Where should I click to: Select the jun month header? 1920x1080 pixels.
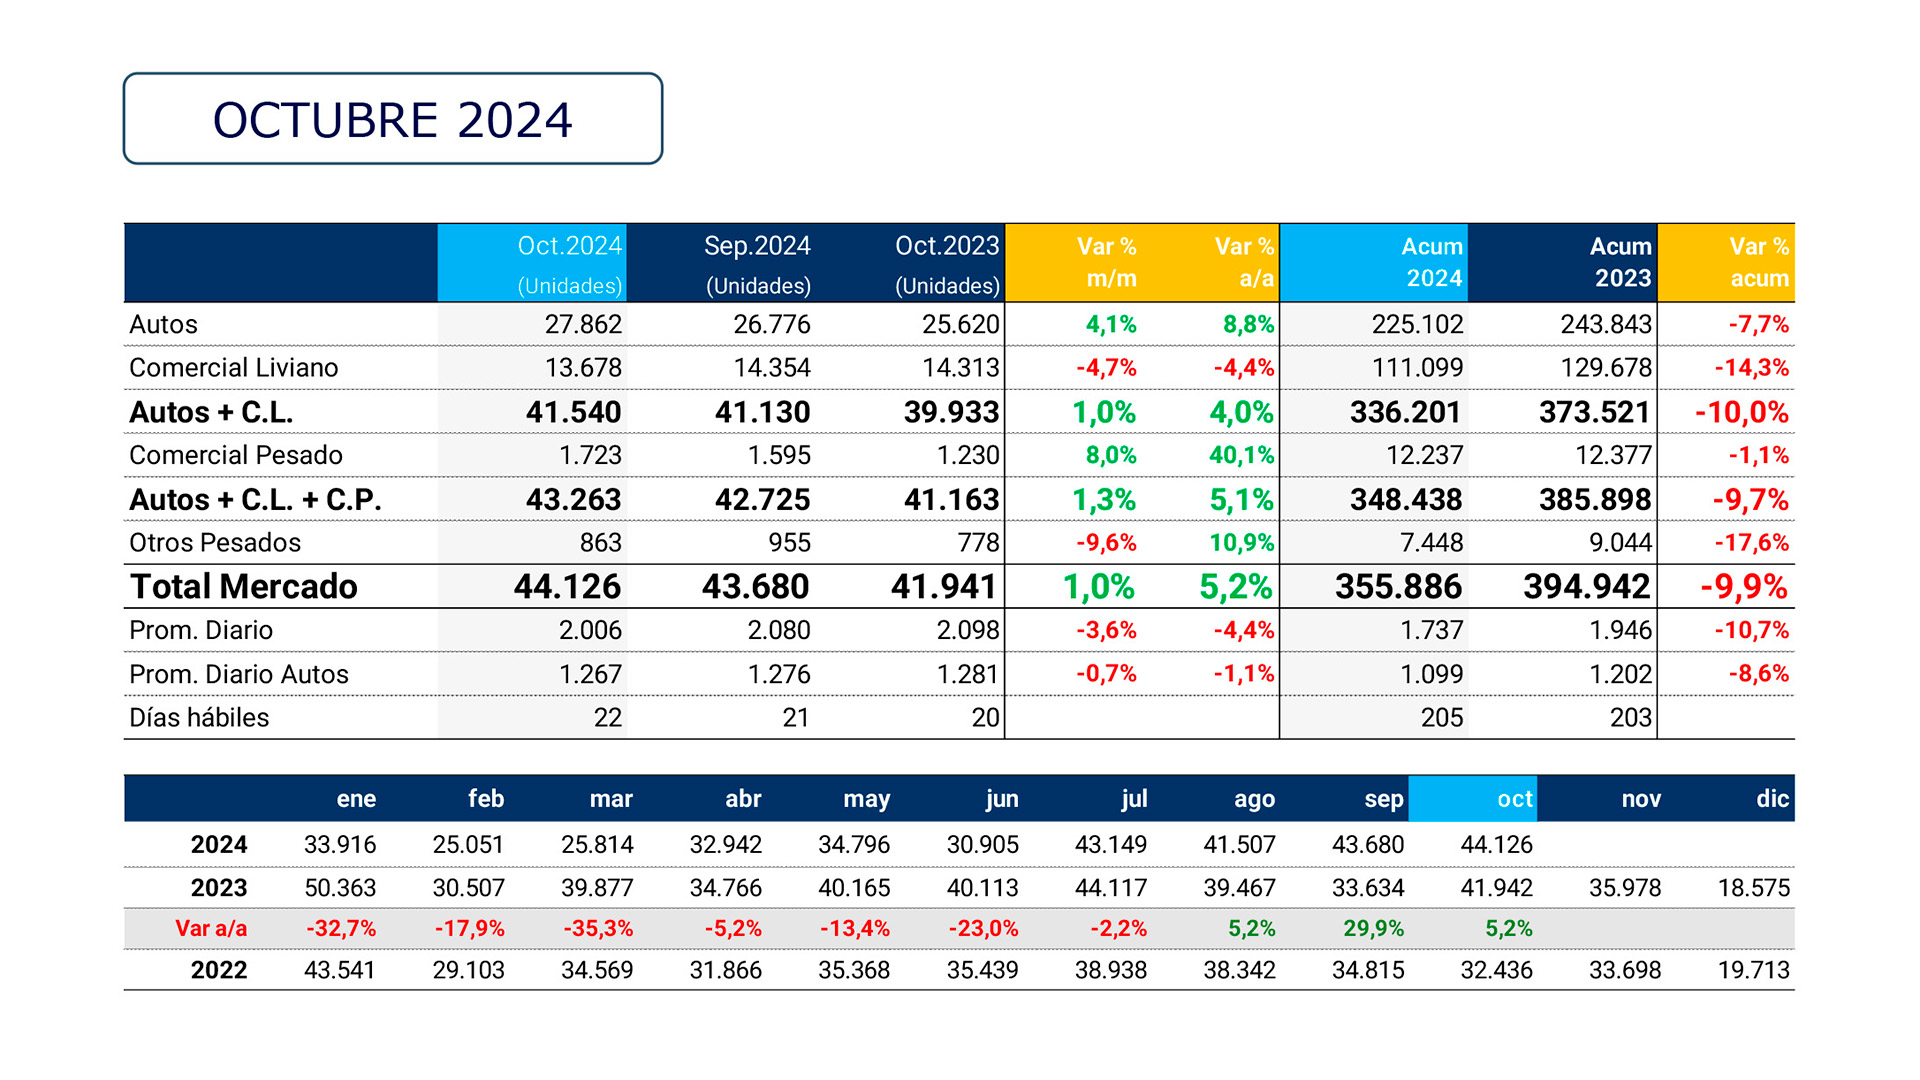pos(1002,799)
